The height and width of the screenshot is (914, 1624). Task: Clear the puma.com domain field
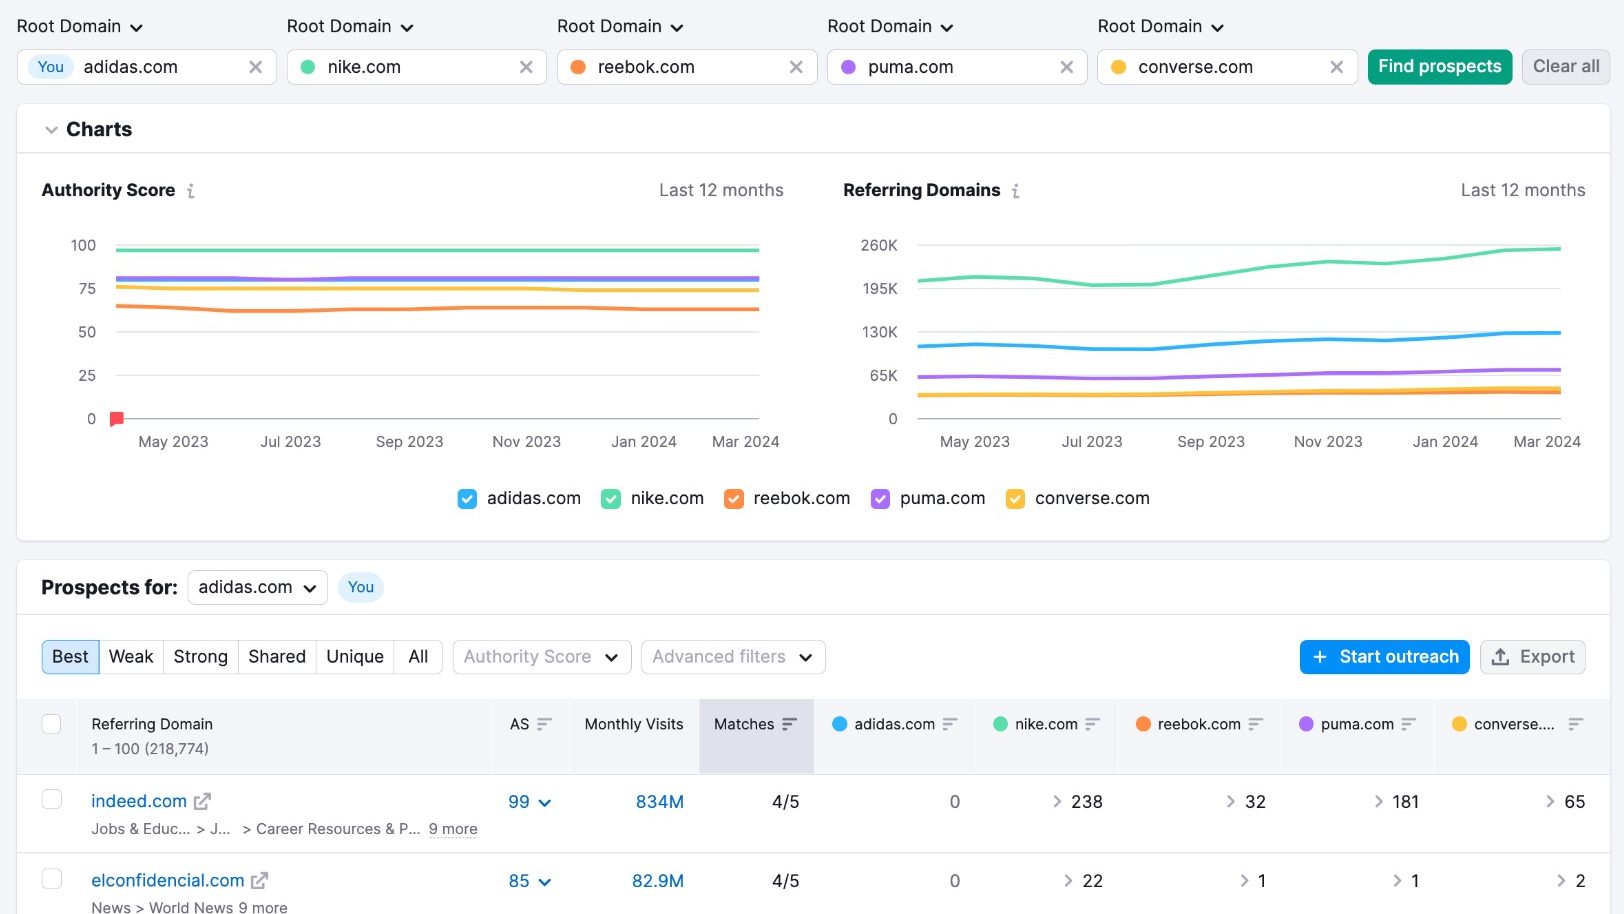[x=1067, y=67]
